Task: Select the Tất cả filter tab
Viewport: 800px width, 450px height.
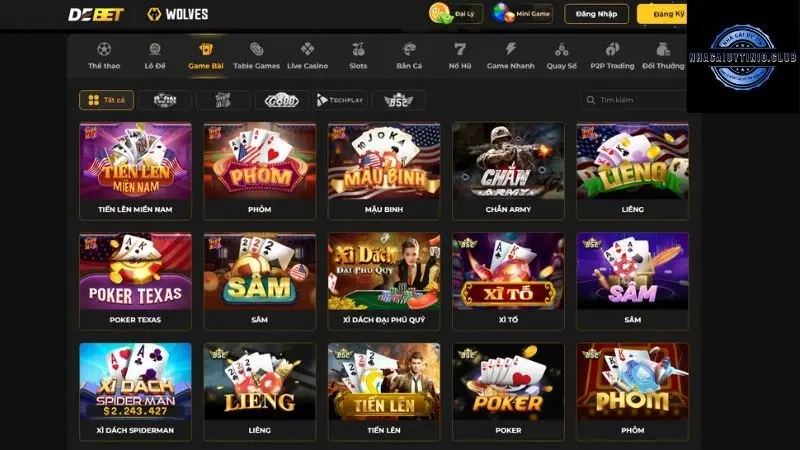Action: pyautogui.click(x=107, y=100)
